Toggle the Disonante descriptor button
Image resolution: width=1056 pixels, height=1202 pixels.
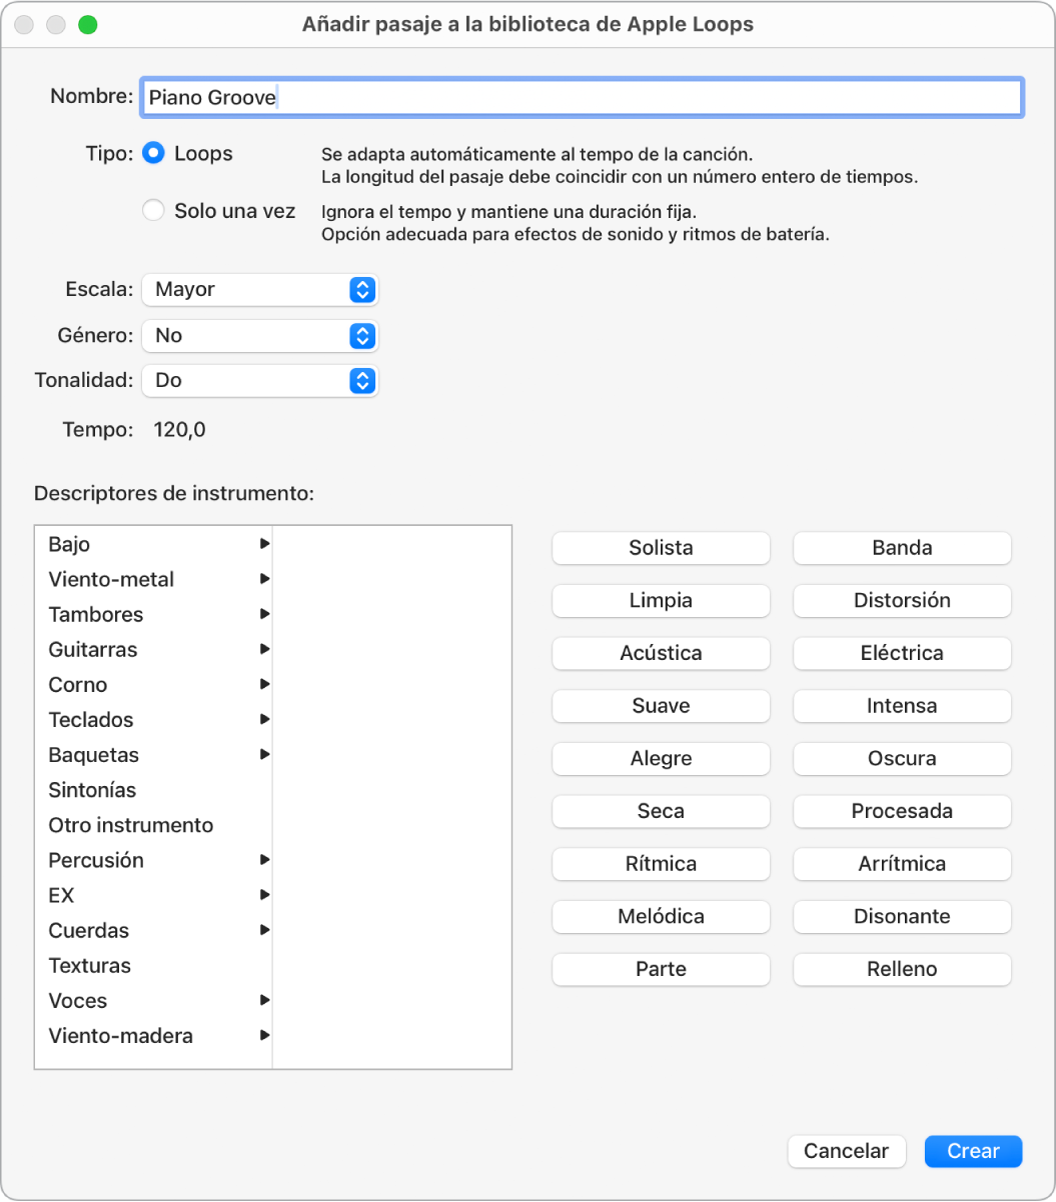click(x=902, y=916)
